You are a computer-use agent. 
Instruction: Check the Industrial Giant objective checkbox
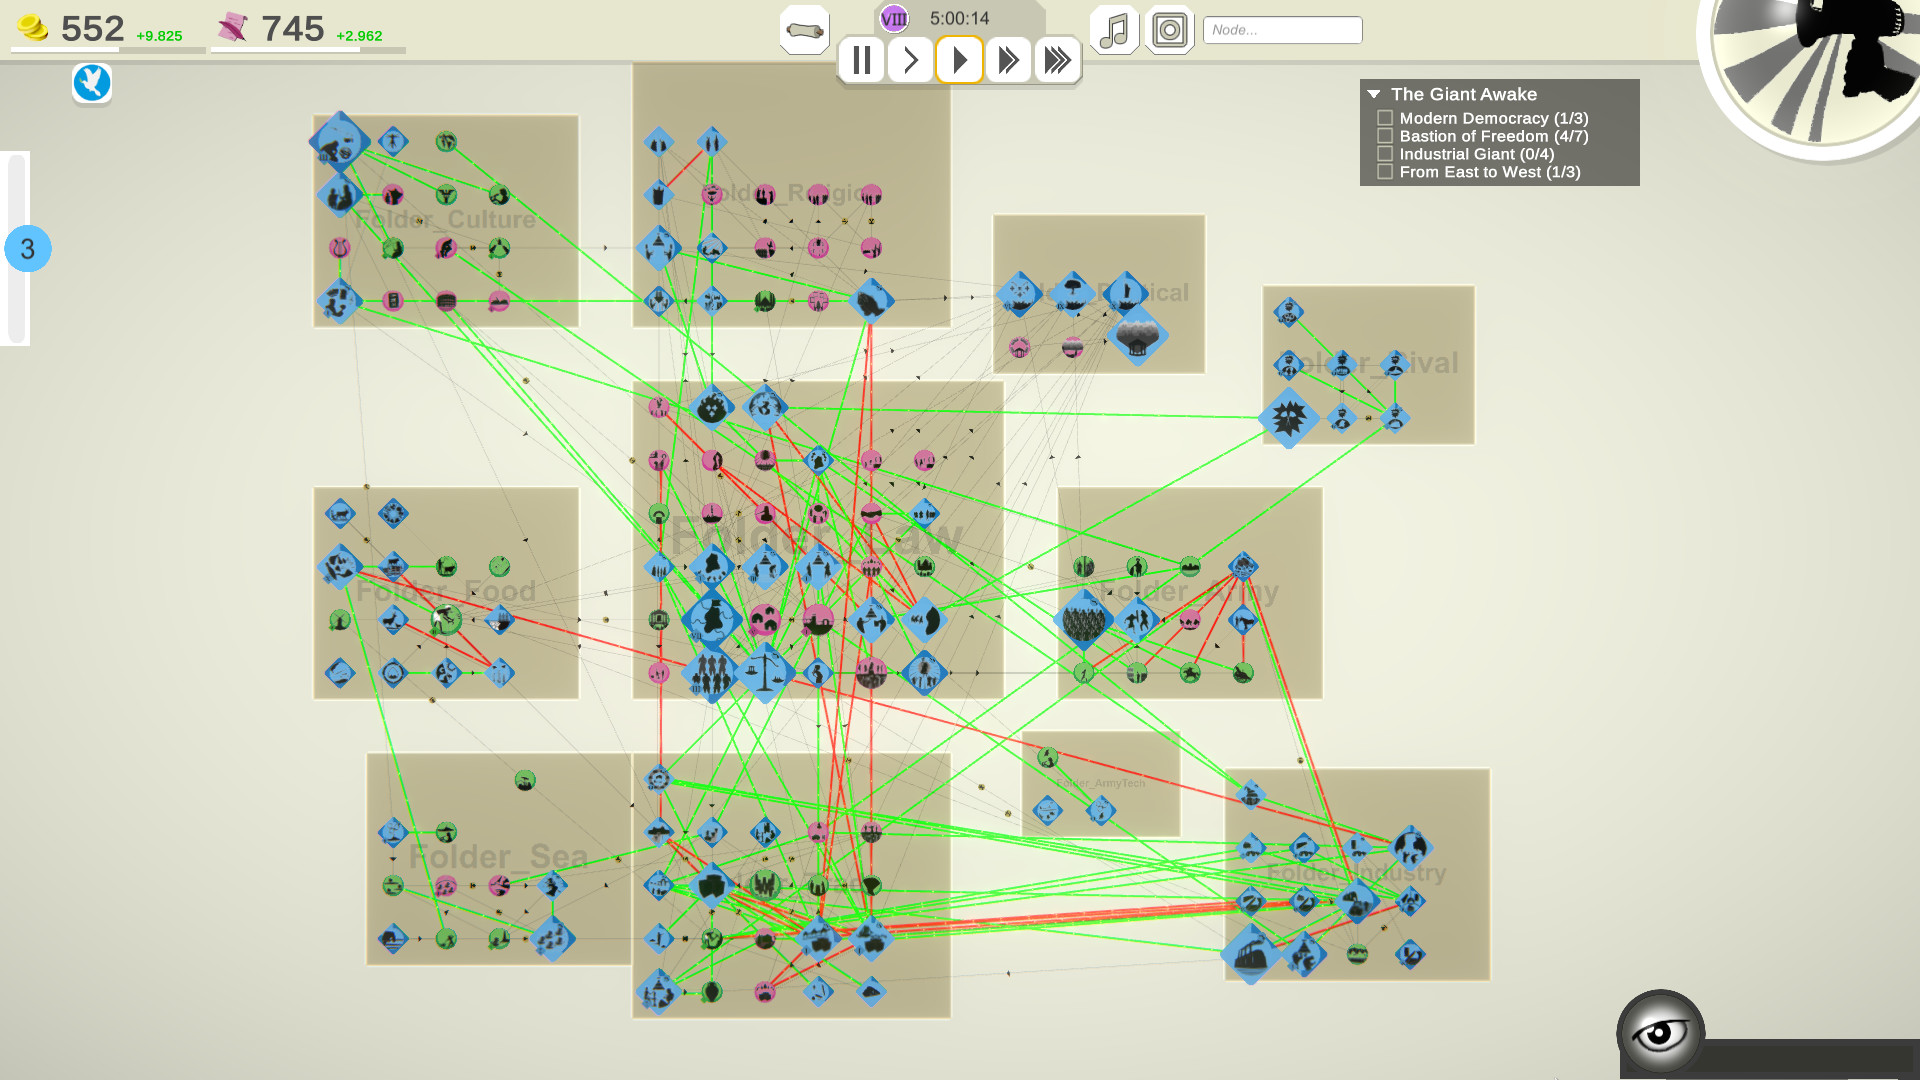(x=1384, y=153)
